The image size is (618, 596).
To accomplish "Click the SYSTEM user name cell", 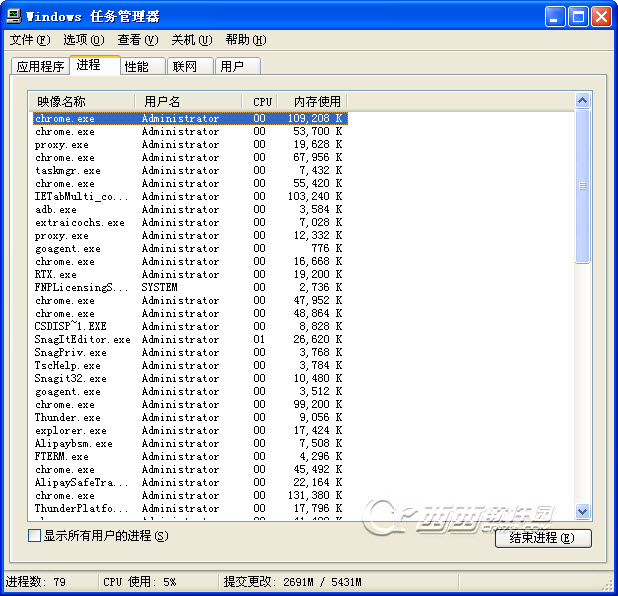I will (x=159, y=287).
